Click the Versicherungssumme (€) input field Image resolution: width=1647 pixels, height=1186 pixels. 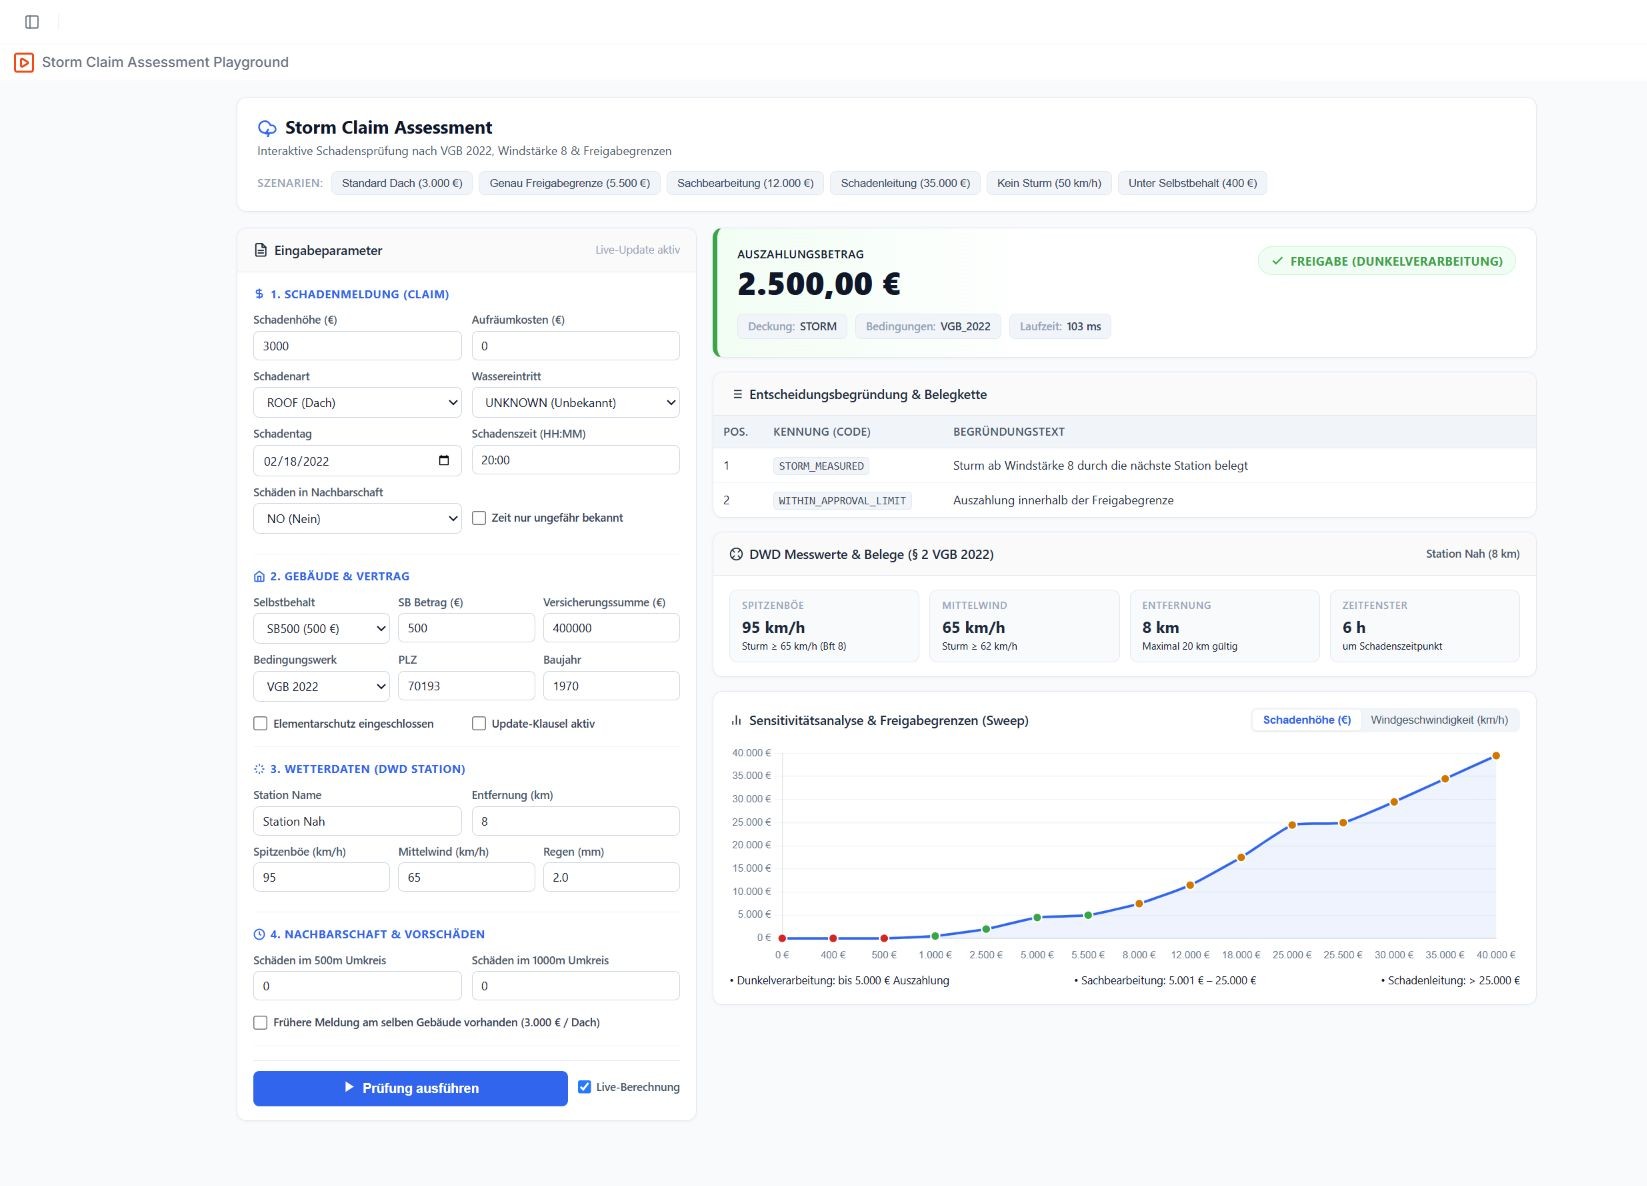611,628
